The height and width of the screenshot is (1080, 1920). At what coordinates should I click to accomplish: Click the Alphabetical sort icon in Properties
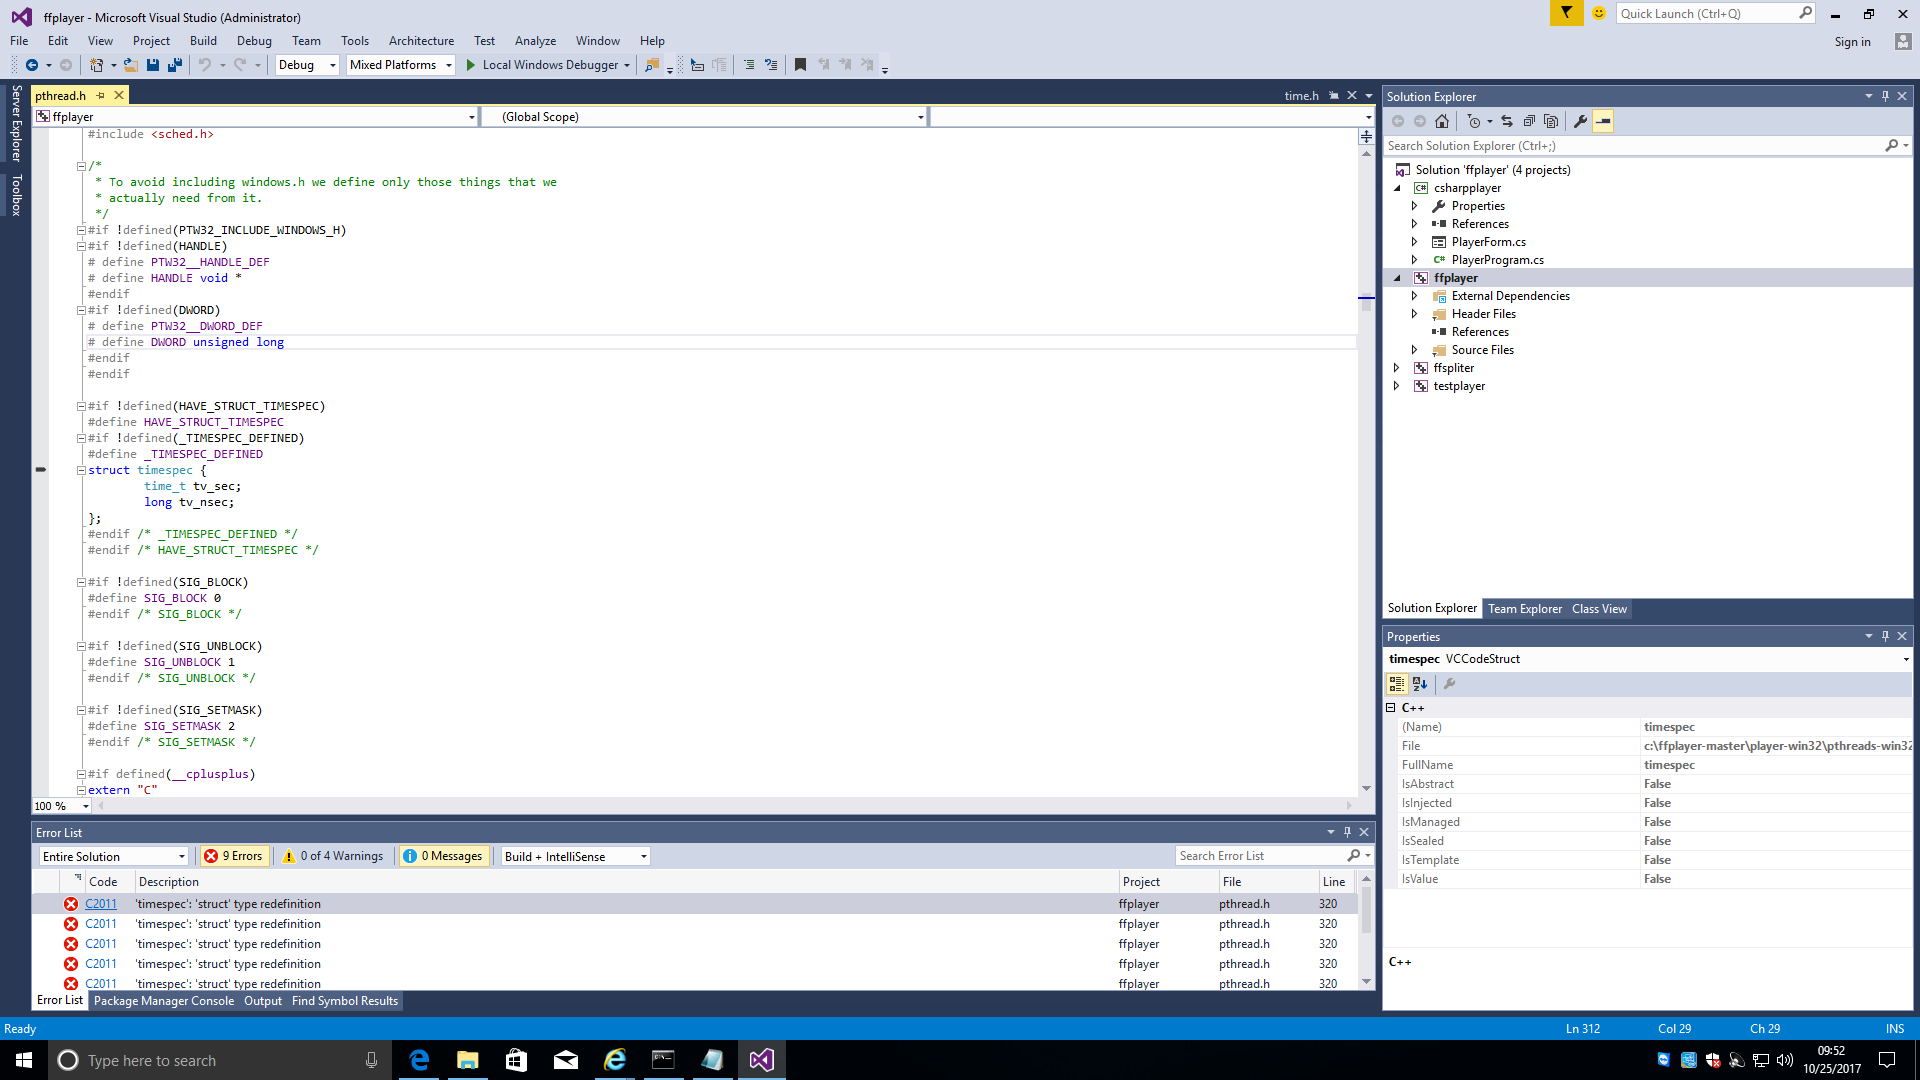pos(1420,685)
